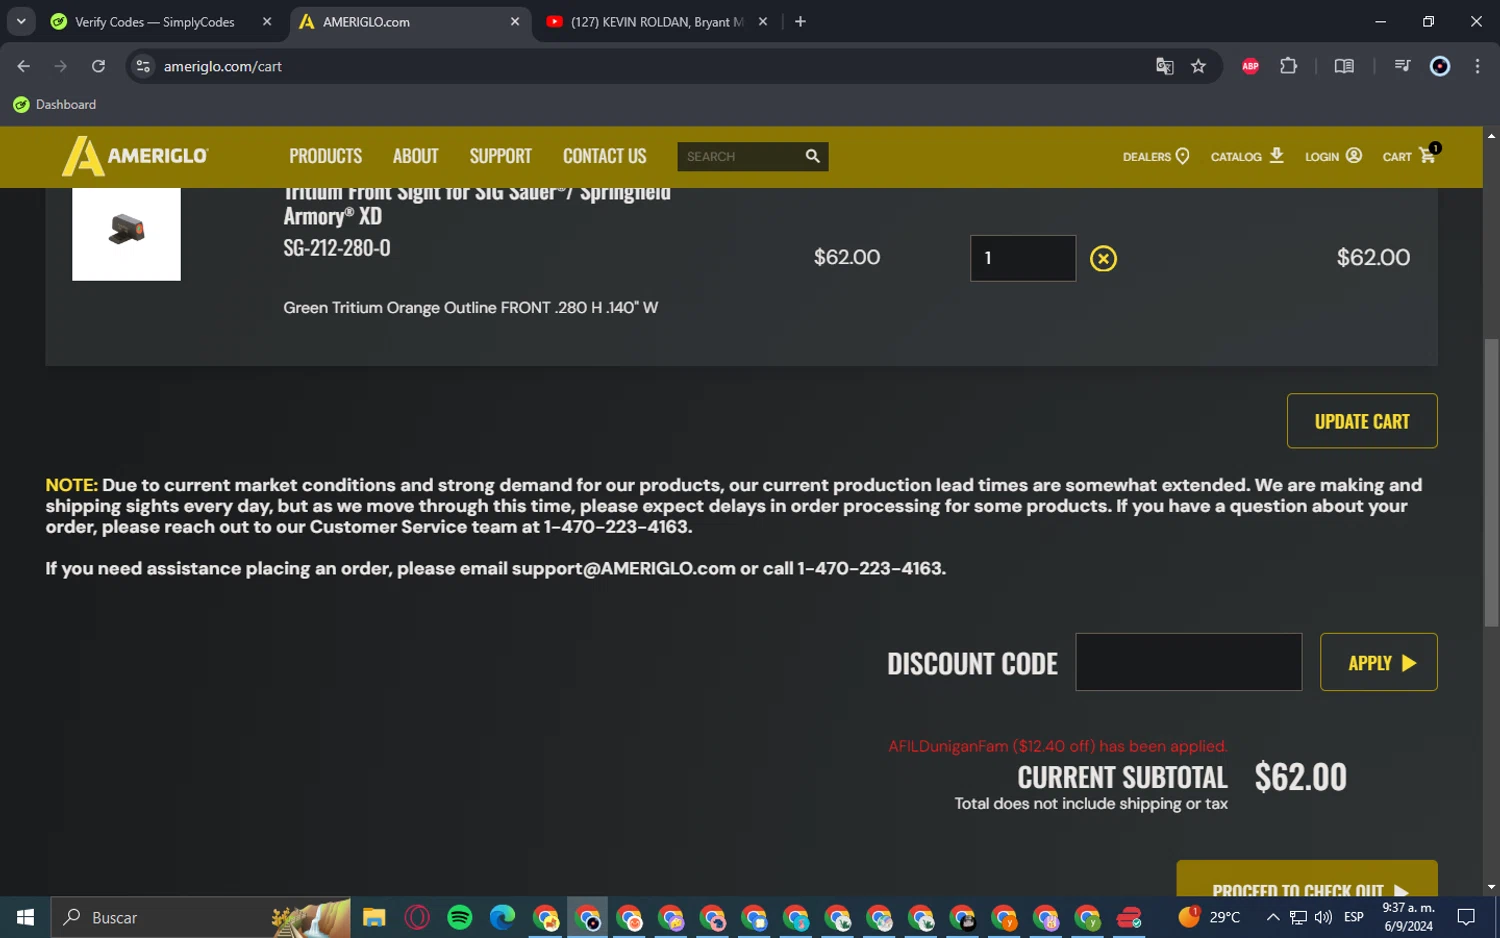Open the Spotify taskbar icon

click(x=460, y=917)
